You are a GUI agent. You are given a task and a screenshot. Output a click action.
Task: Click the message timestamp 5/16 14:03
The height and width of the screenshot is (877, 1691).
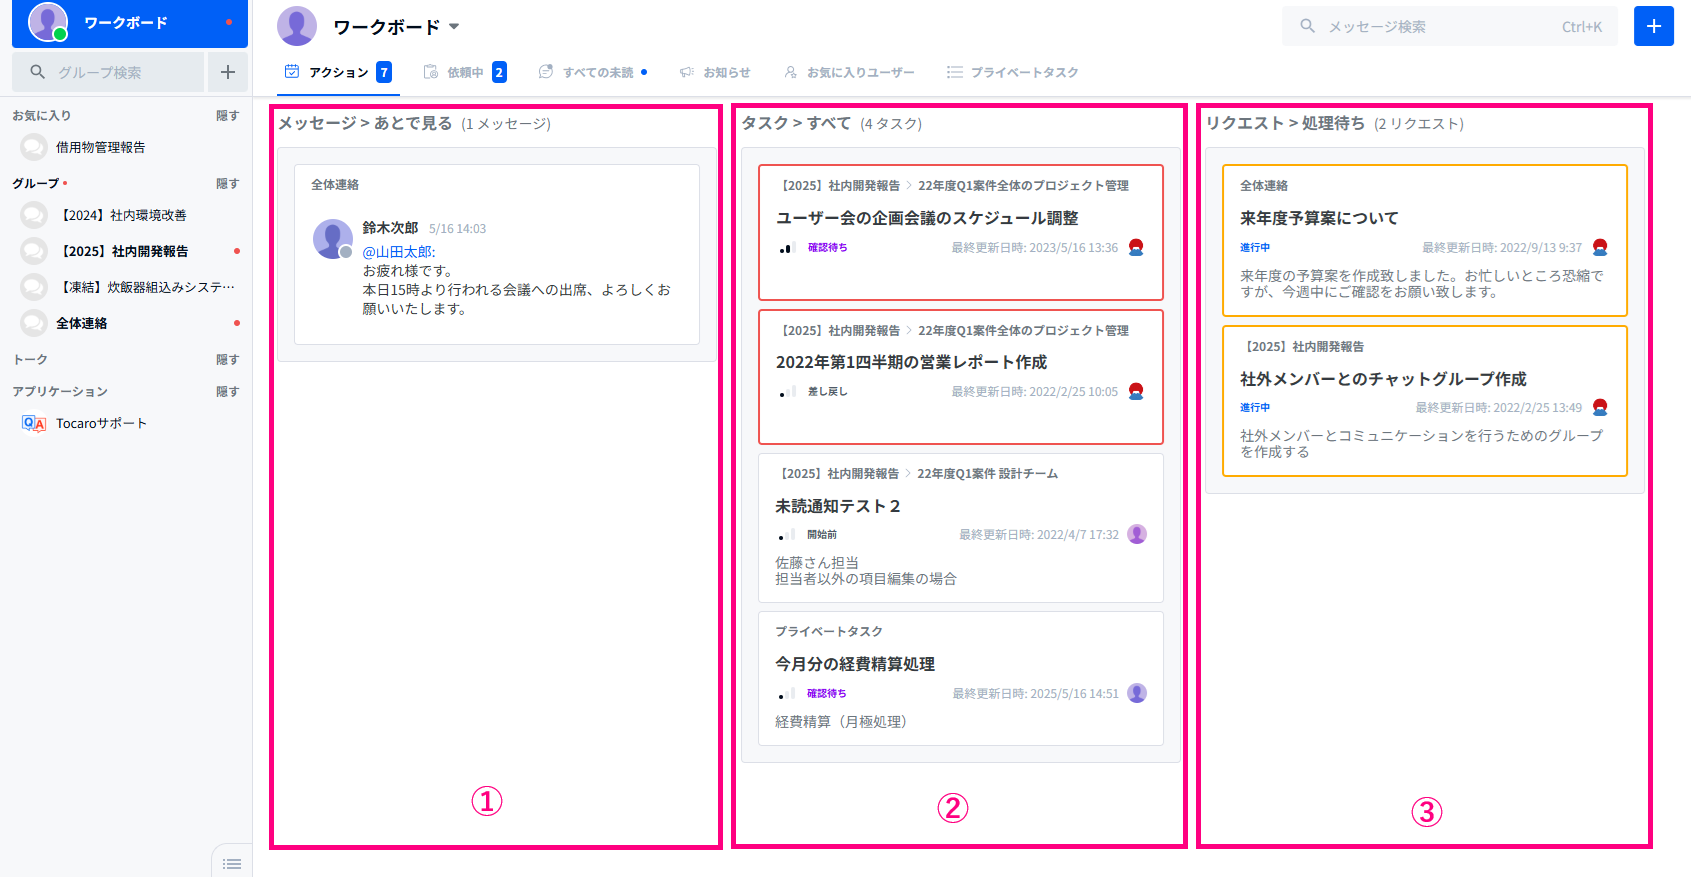pos(458,229)
